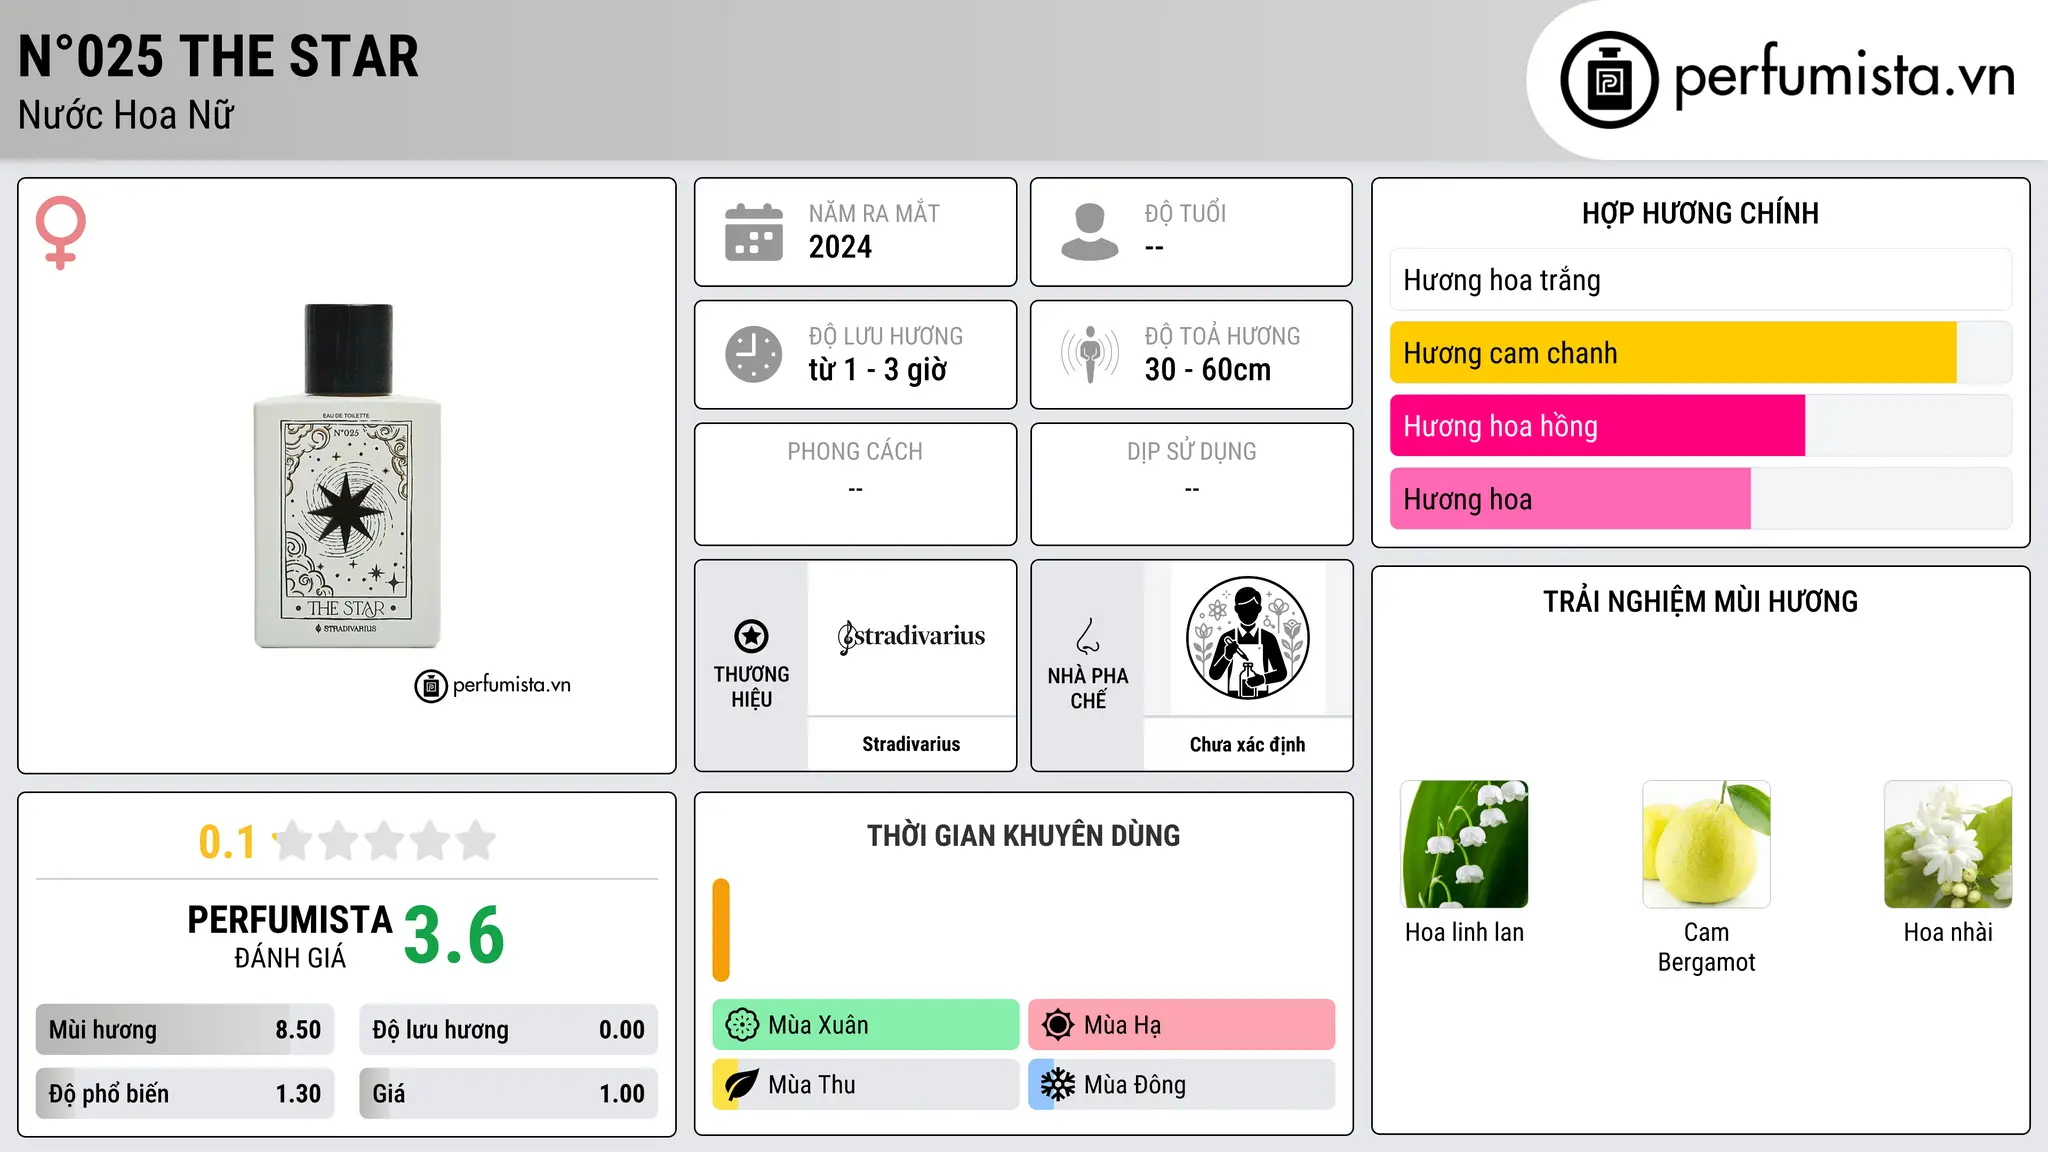Click the Chưa xác định perfumer label
This screenshot has height=1152, width=2048.
pos(1248,745)
